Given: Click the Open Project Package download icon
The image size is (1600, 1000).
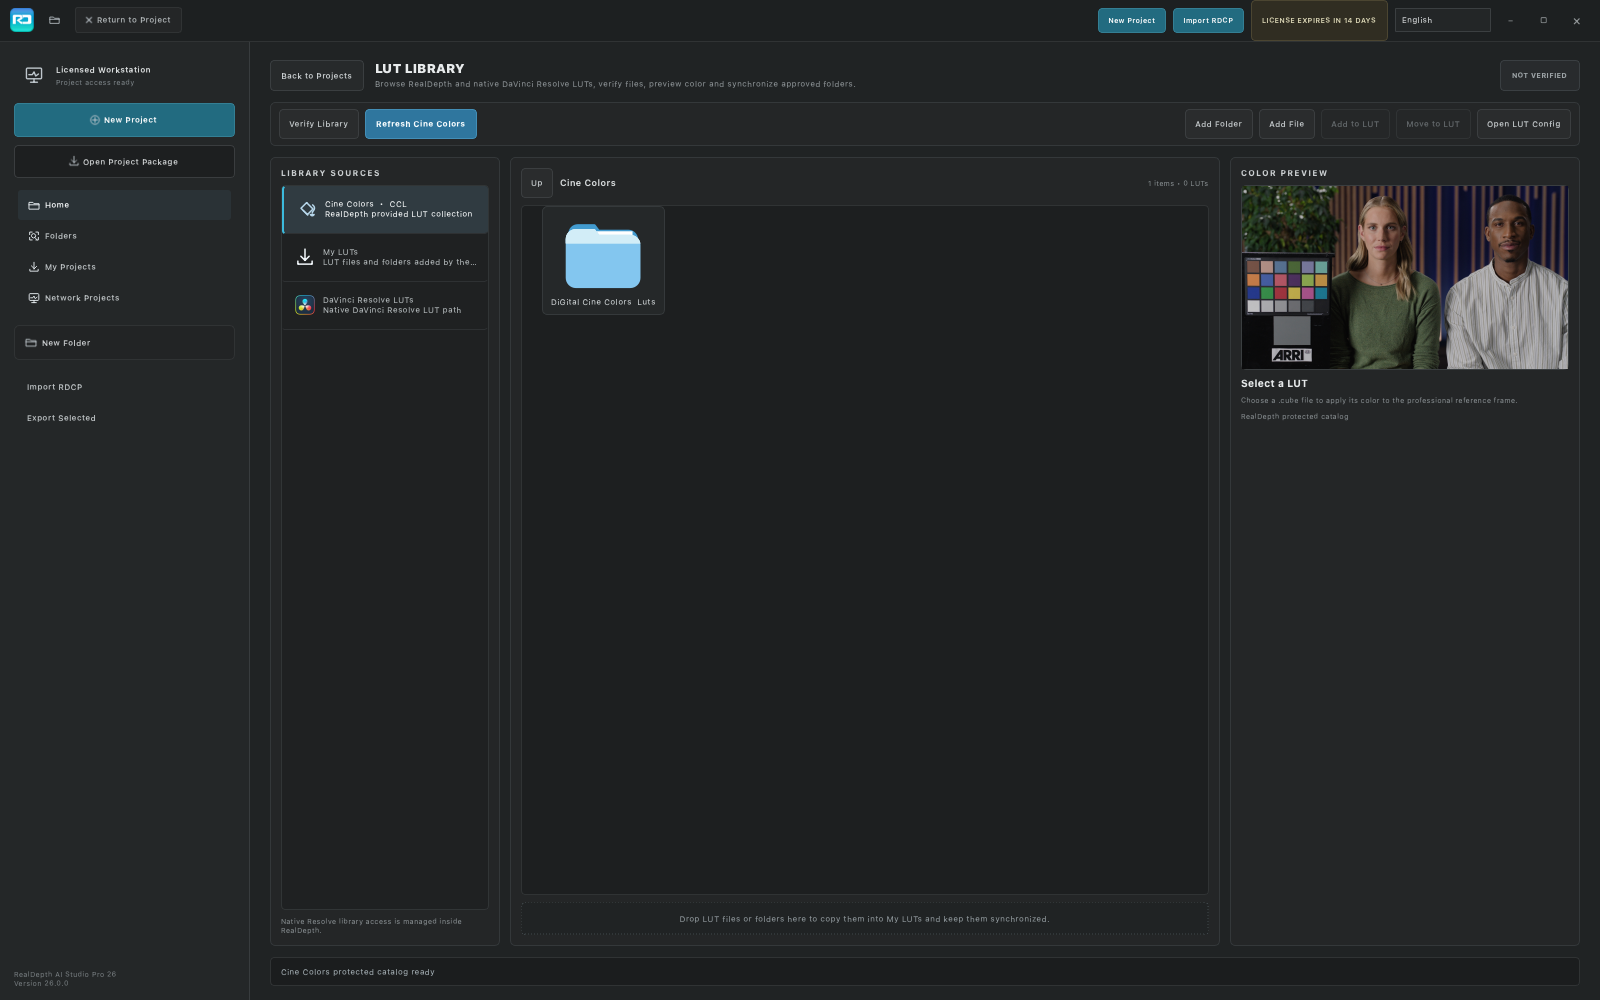Looking at the screenshot, I should 74,161.
